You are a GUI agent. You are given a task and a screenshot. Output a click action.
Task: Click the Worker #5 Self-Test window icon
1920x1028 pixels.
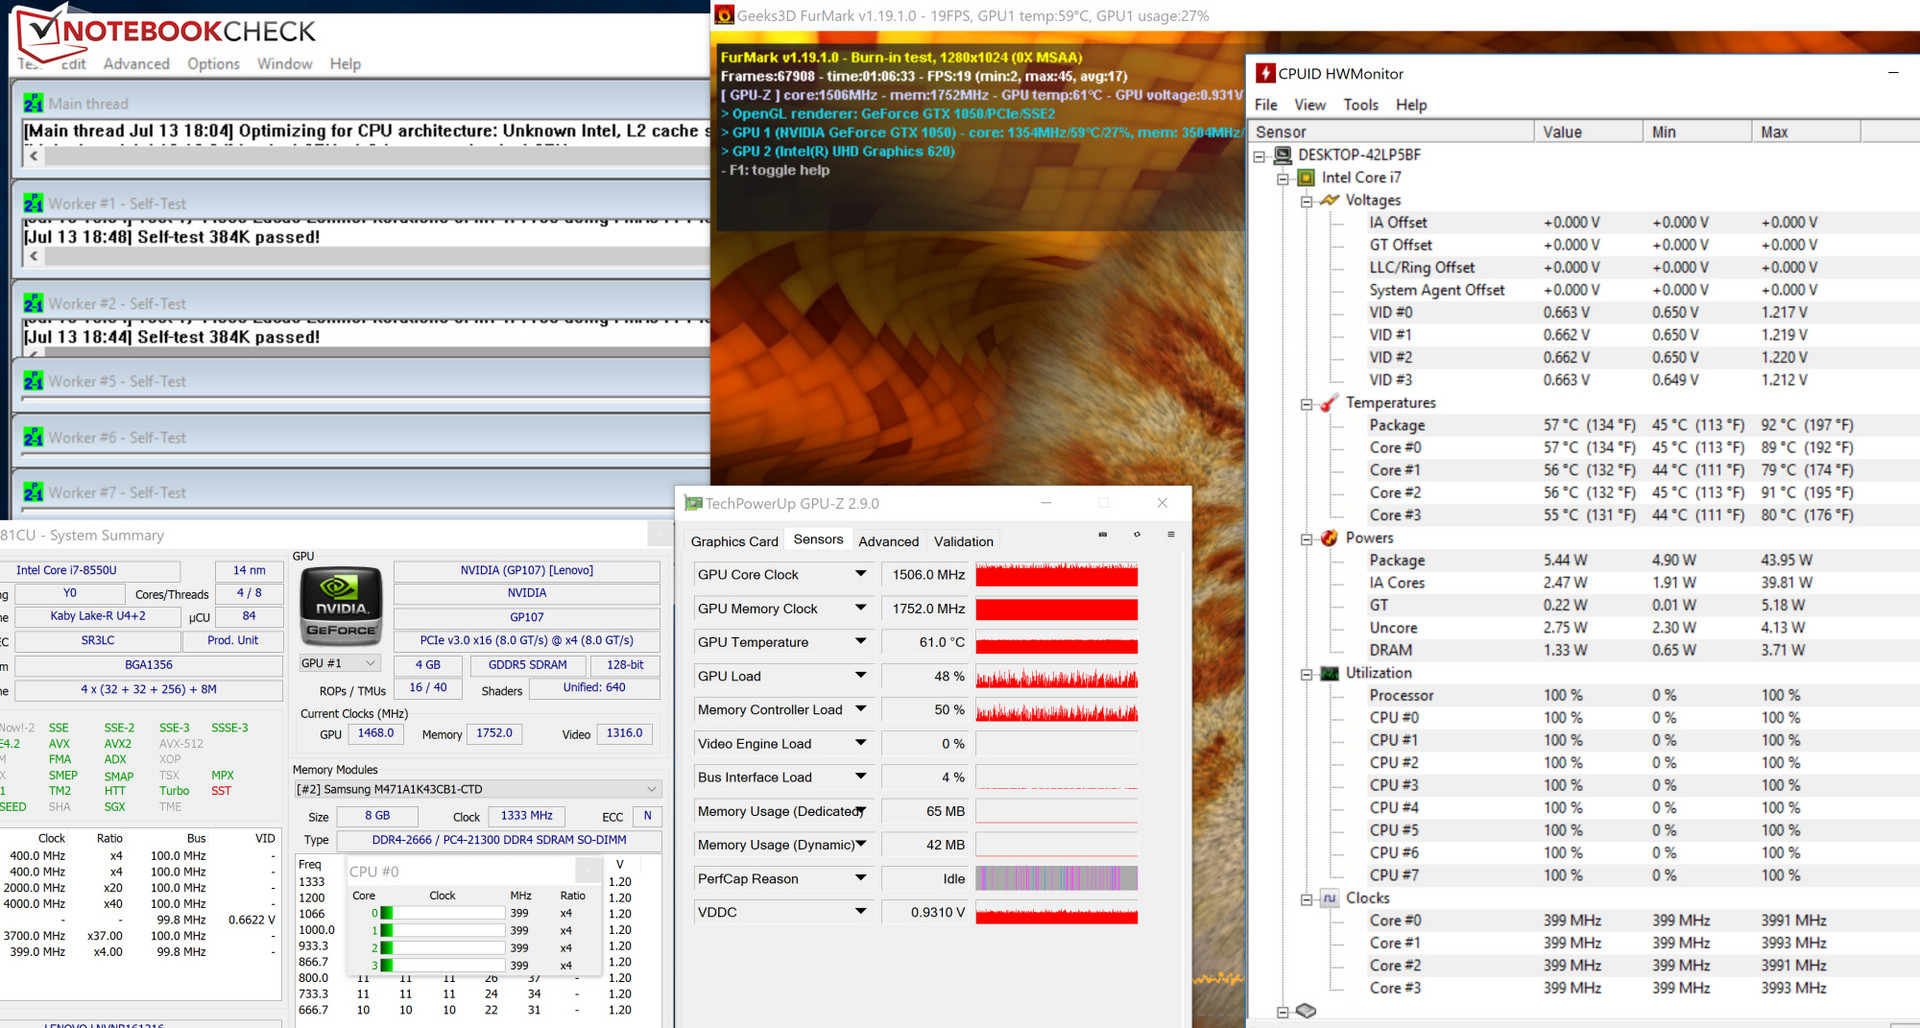(33, 381)
